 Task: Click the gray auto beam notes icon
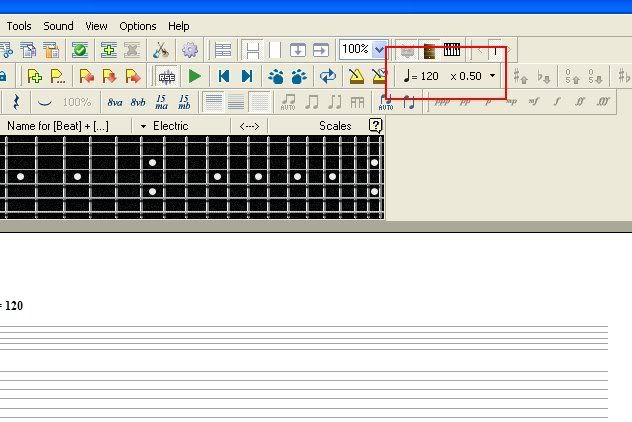(288, 102)
